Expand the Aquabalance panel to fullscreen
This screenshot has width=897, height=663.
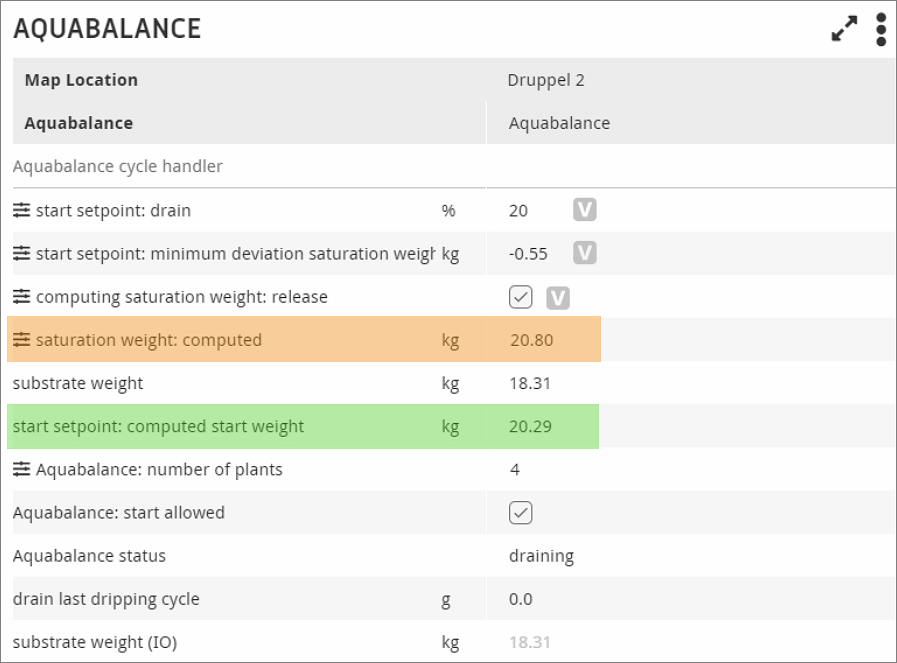pyautogui.click(x=845, y=28)
